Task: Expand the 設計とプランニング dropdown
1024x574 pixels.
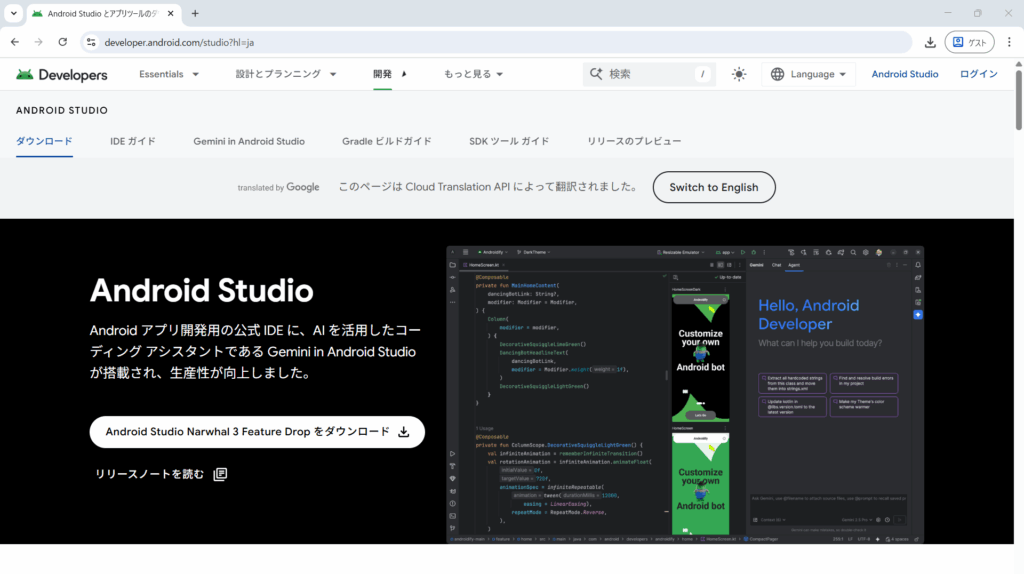Action: click(286, 74)
